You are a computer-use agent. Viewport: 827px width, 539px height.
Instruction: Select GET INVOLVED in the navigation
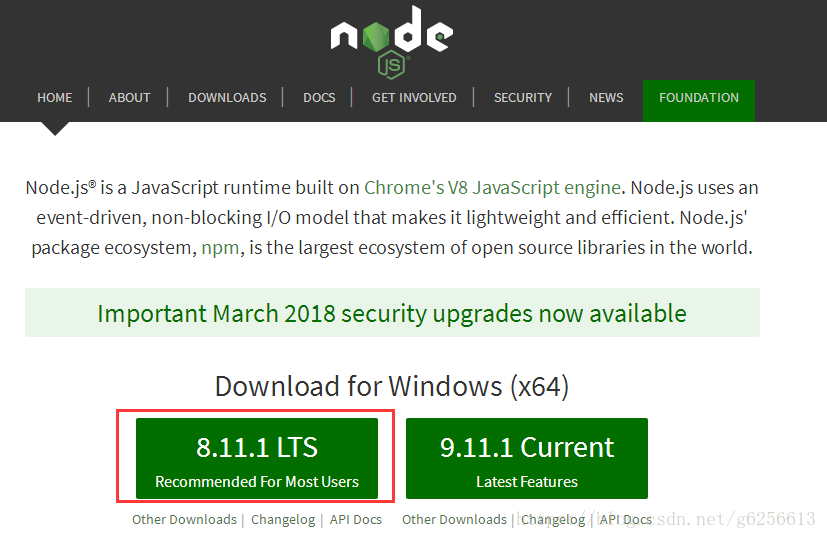coord(414,98)
